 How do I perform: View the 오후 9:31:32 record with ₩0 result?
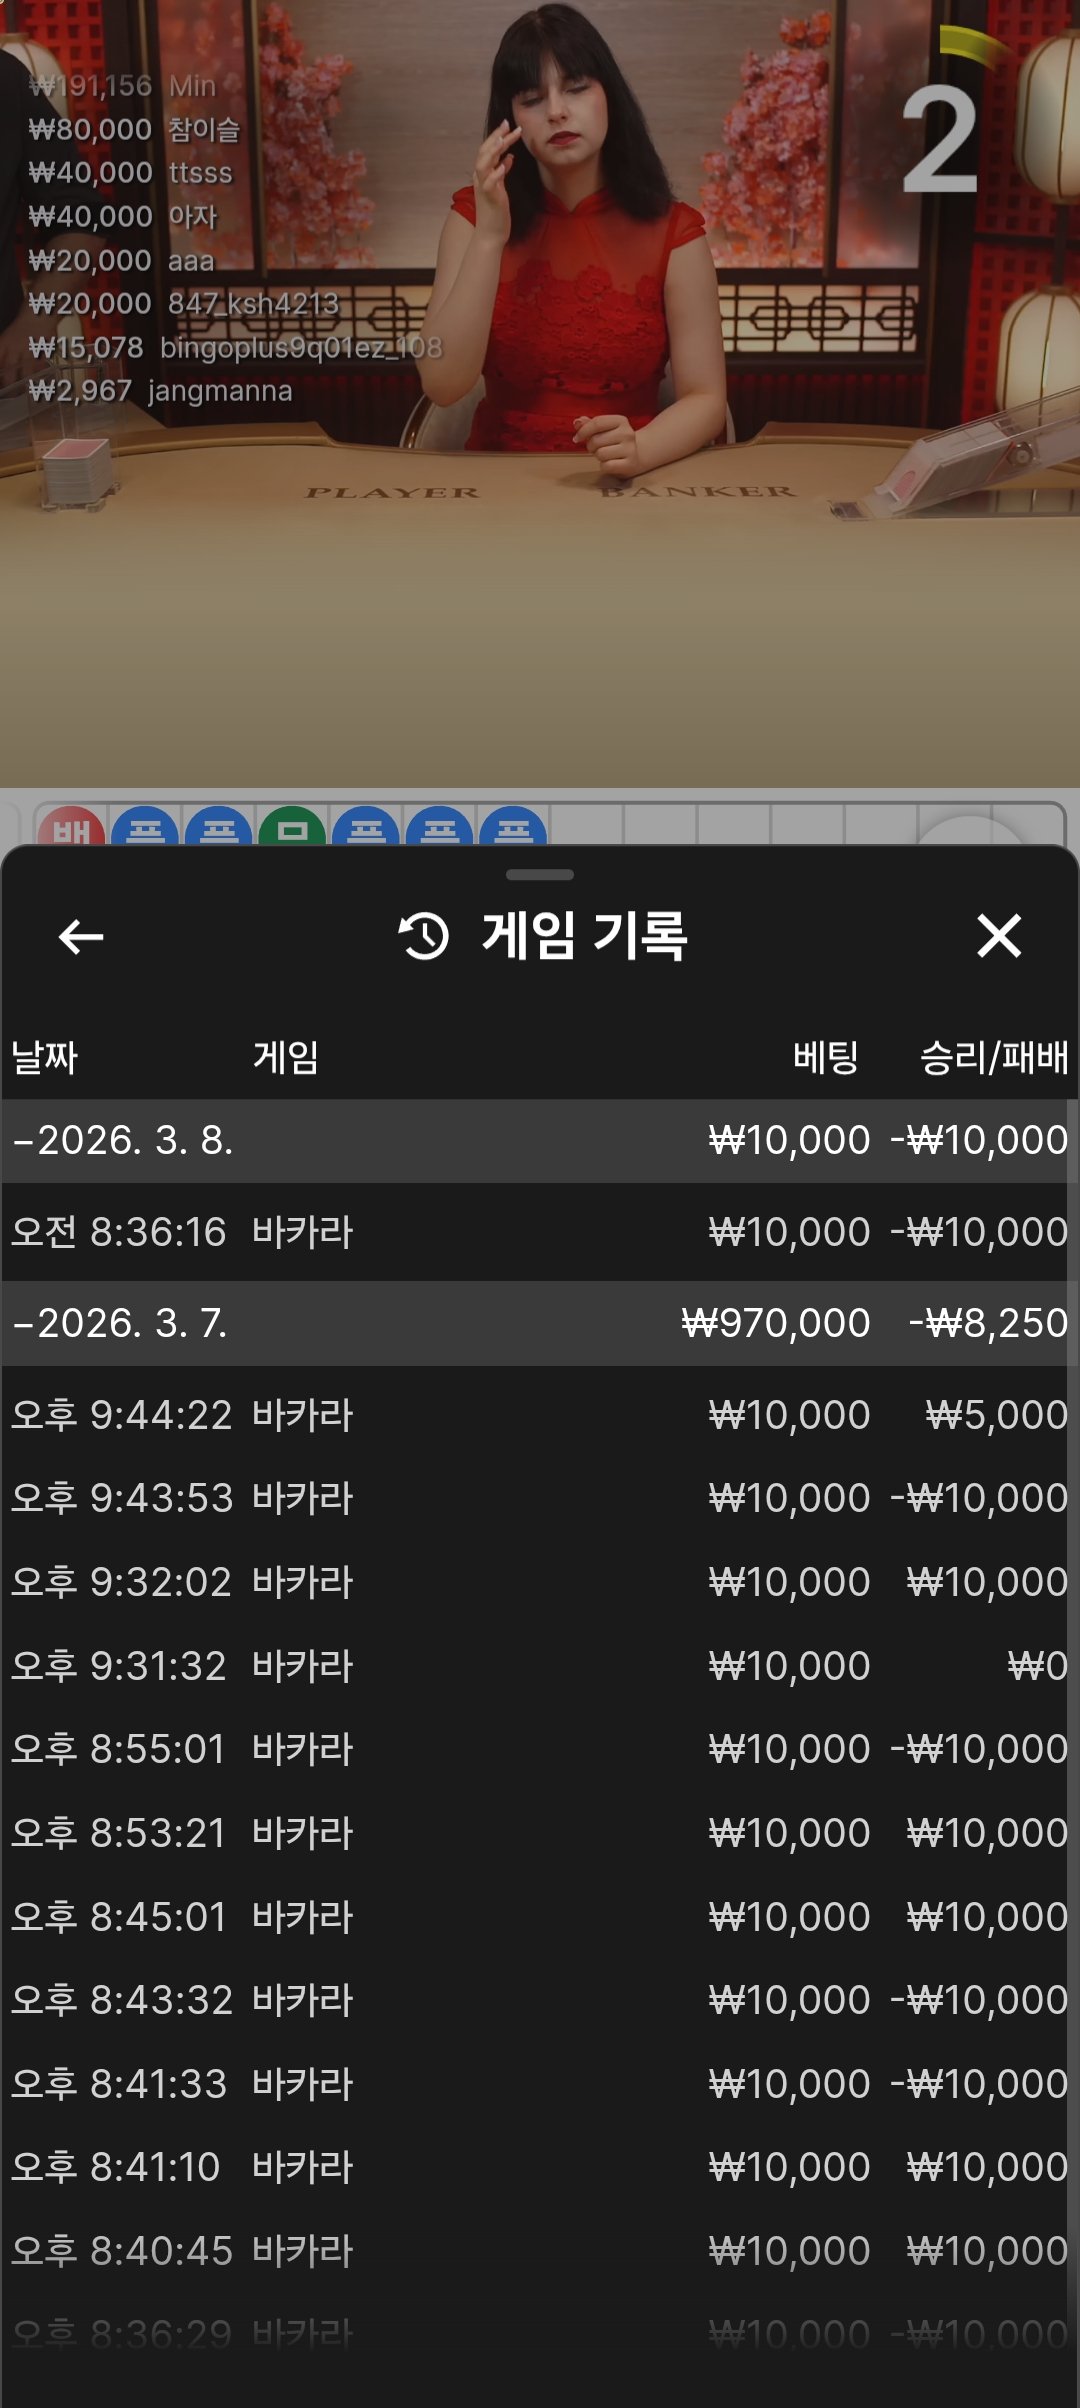click(x=540, y=1666)
